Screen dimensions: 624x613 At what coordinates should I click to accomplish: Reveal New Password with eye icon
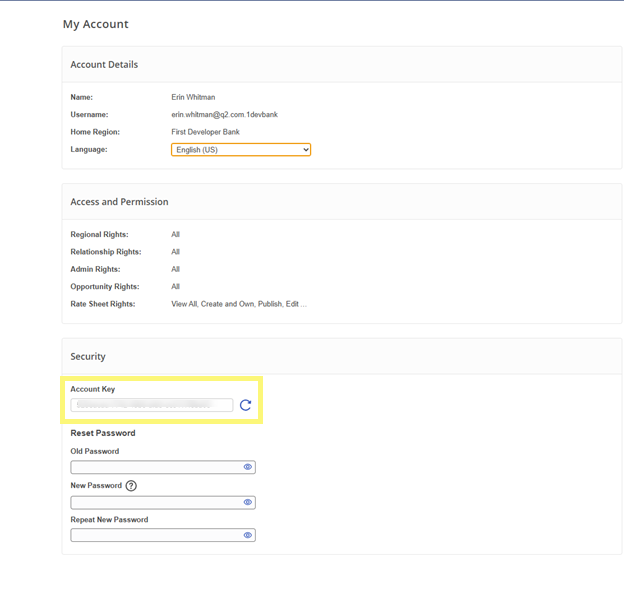tap(248, 502)
